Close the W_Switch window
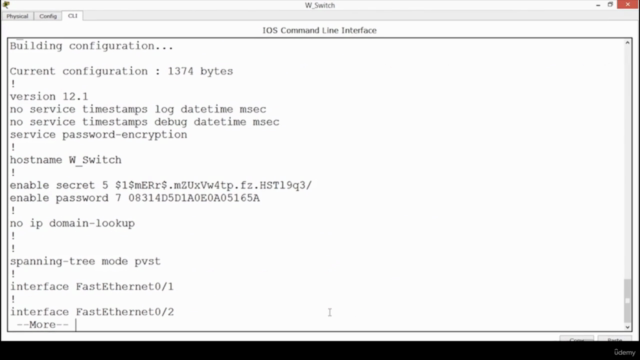 pyautogui.click(x=628, y=4)
